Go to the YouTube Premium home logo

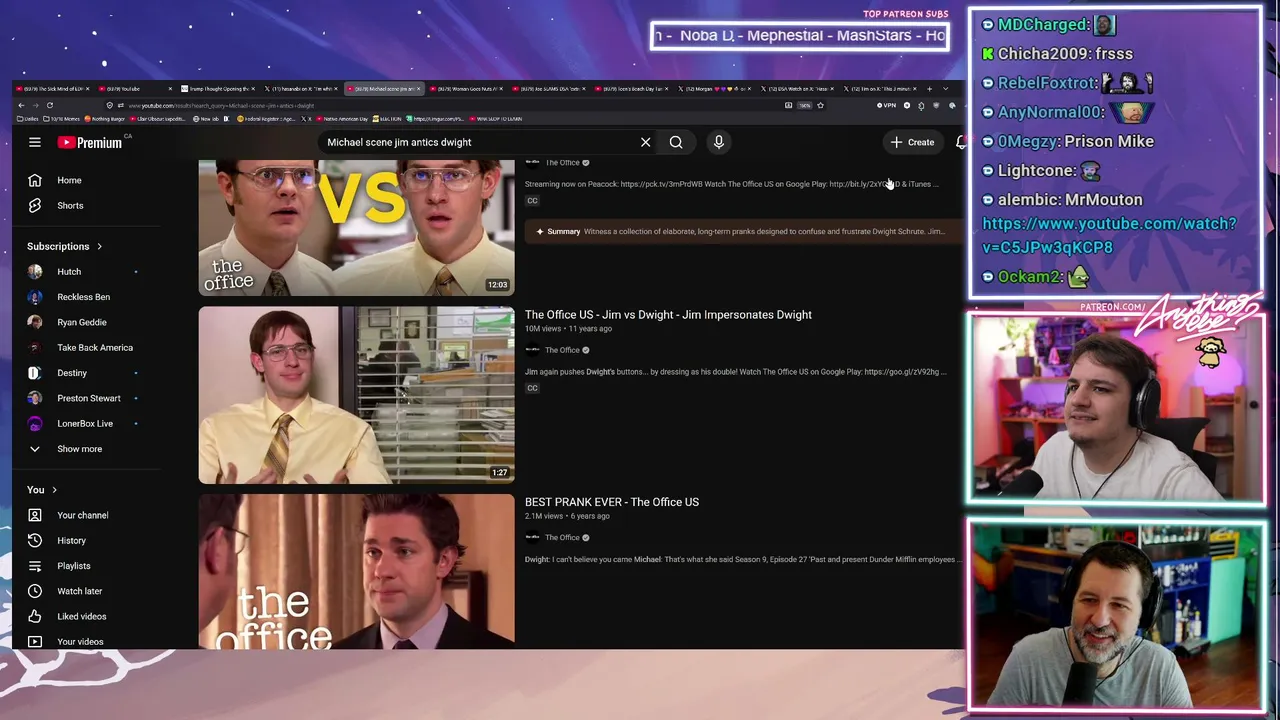[x=90, y=142]
